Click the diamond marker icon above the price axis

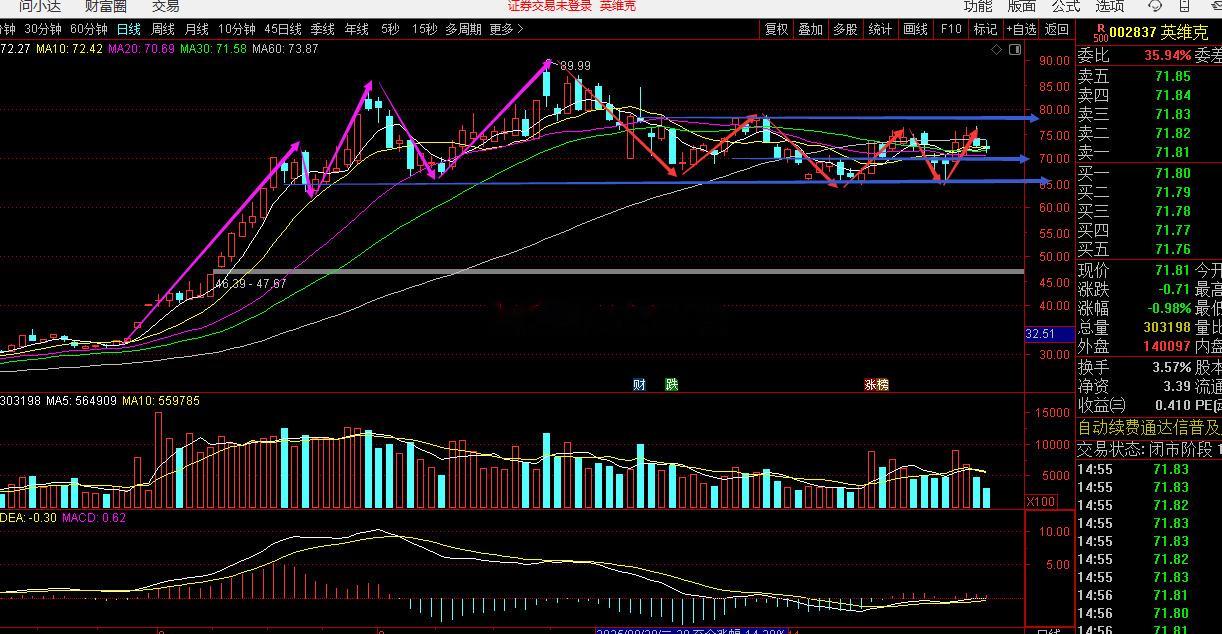pos(996,49)
